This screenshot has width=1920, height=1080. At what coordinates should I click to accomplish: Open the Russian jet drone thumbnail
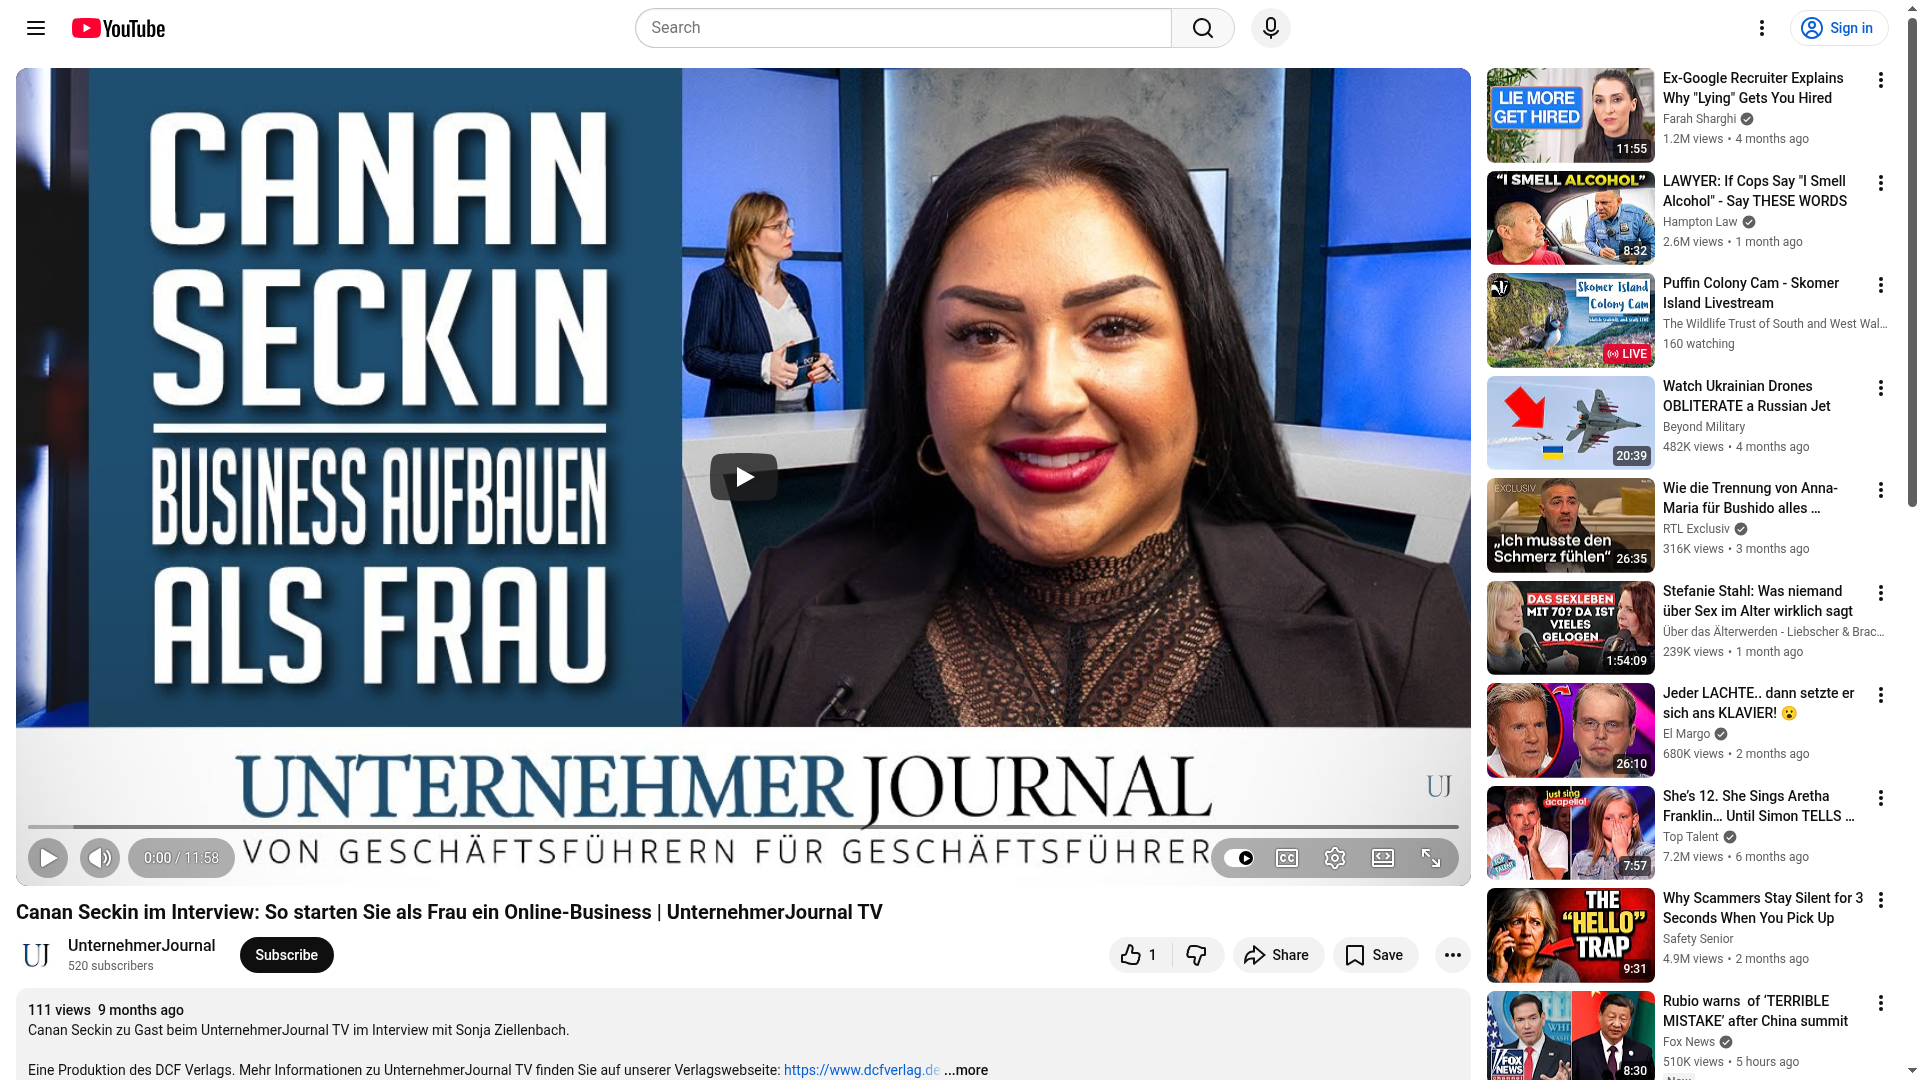(x=1570, y=423)
